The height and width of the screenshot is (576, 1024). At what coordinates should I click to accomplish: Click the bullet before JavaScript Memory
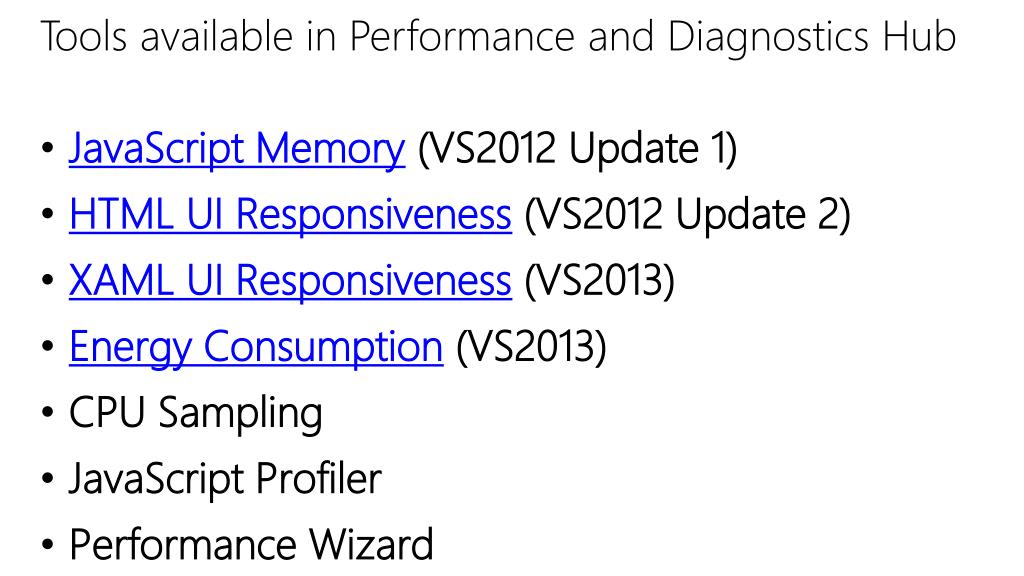point(47,148)
